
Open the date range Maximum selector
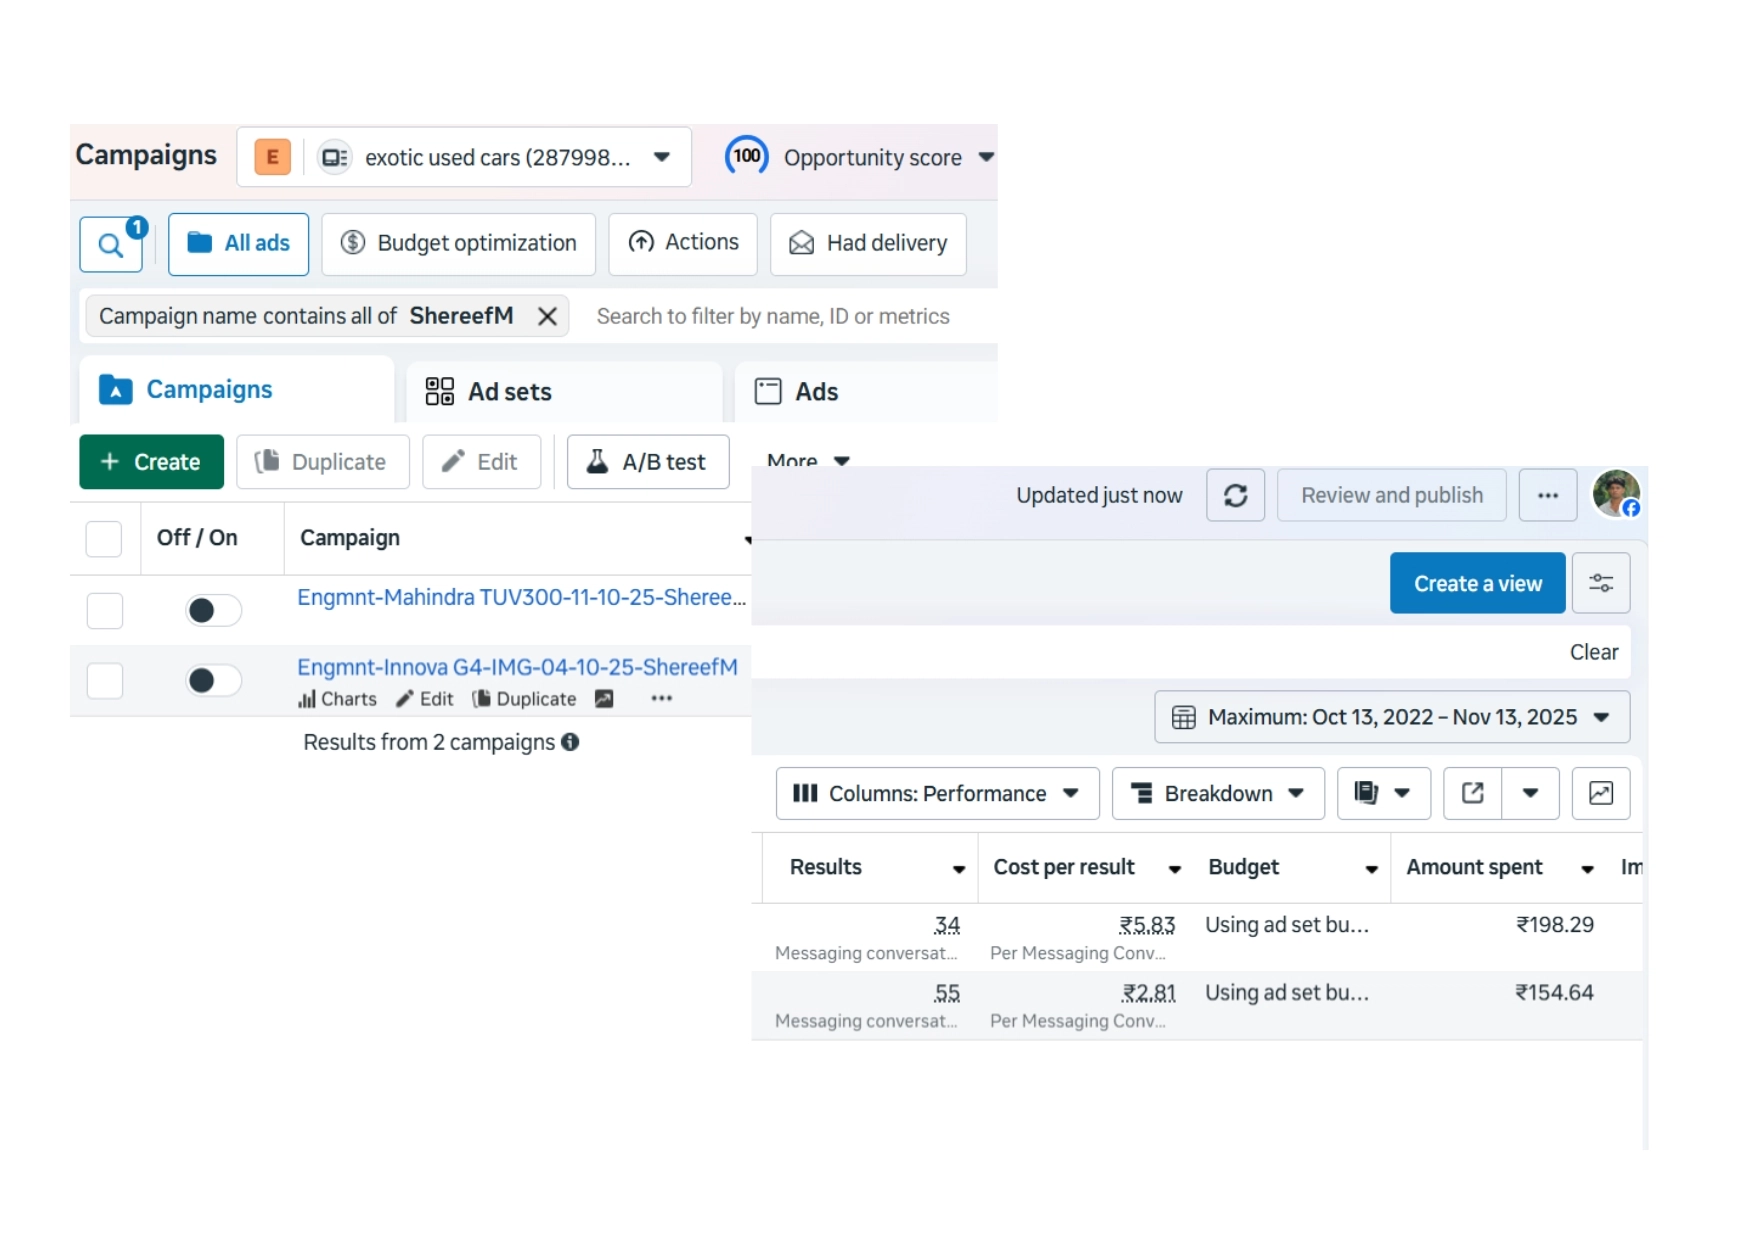1391,718
